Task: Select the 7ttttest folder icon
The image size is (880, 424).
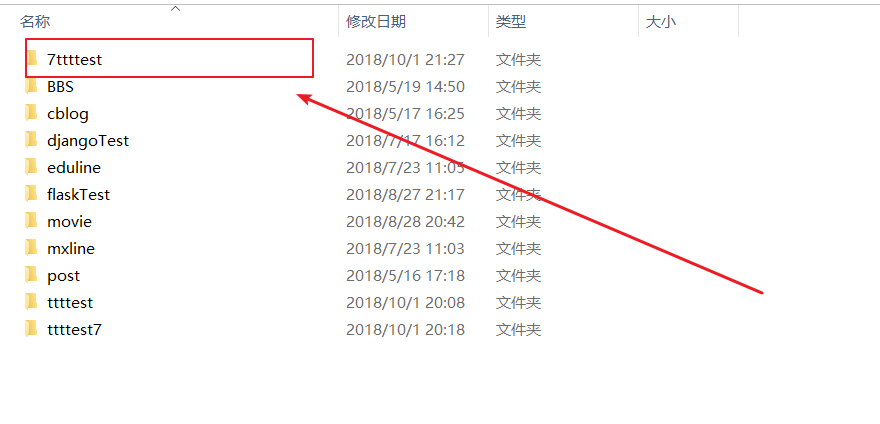Action: 32,58
